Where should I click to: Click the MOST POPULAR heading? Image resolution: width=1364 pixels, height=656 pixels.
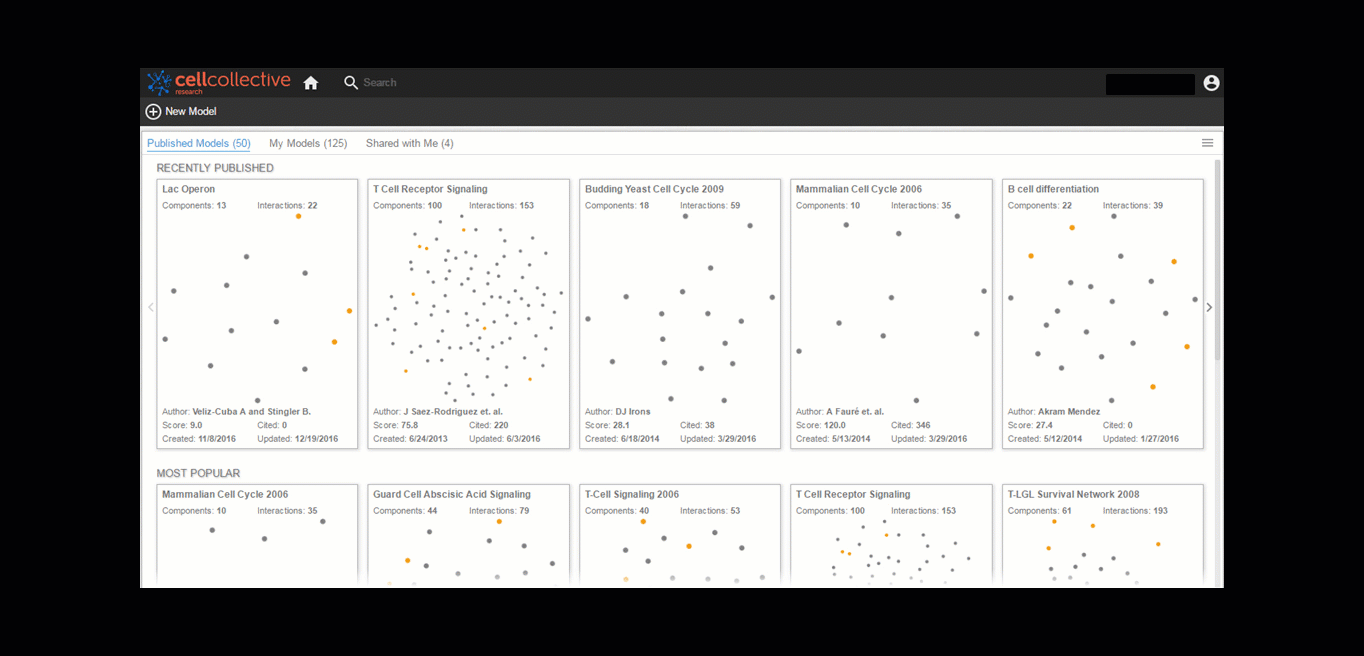(x=199, y=473)
